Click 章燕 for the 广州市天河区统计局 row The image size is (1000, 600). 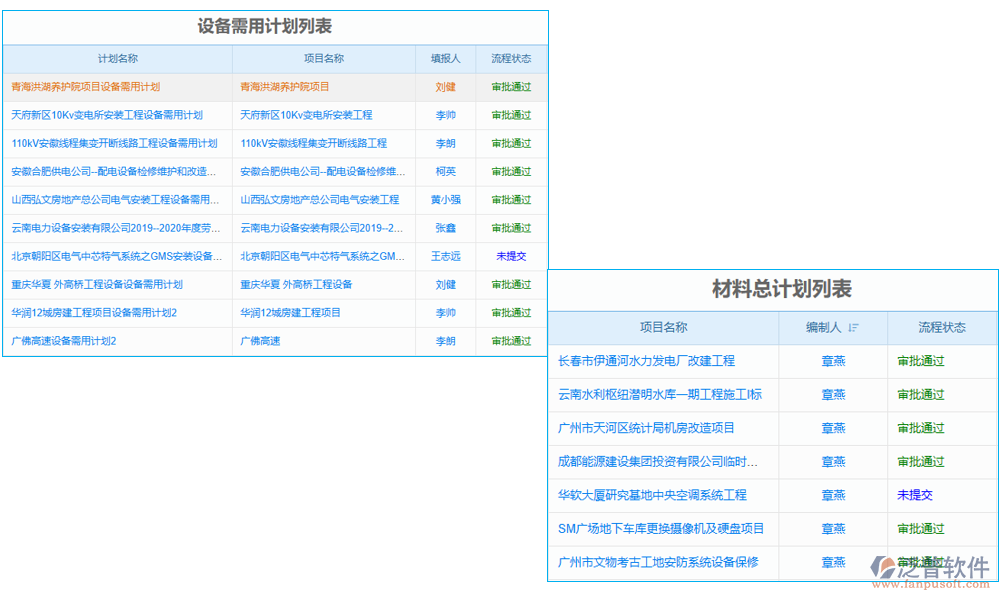pyautogui.click(x=833, y=428)
